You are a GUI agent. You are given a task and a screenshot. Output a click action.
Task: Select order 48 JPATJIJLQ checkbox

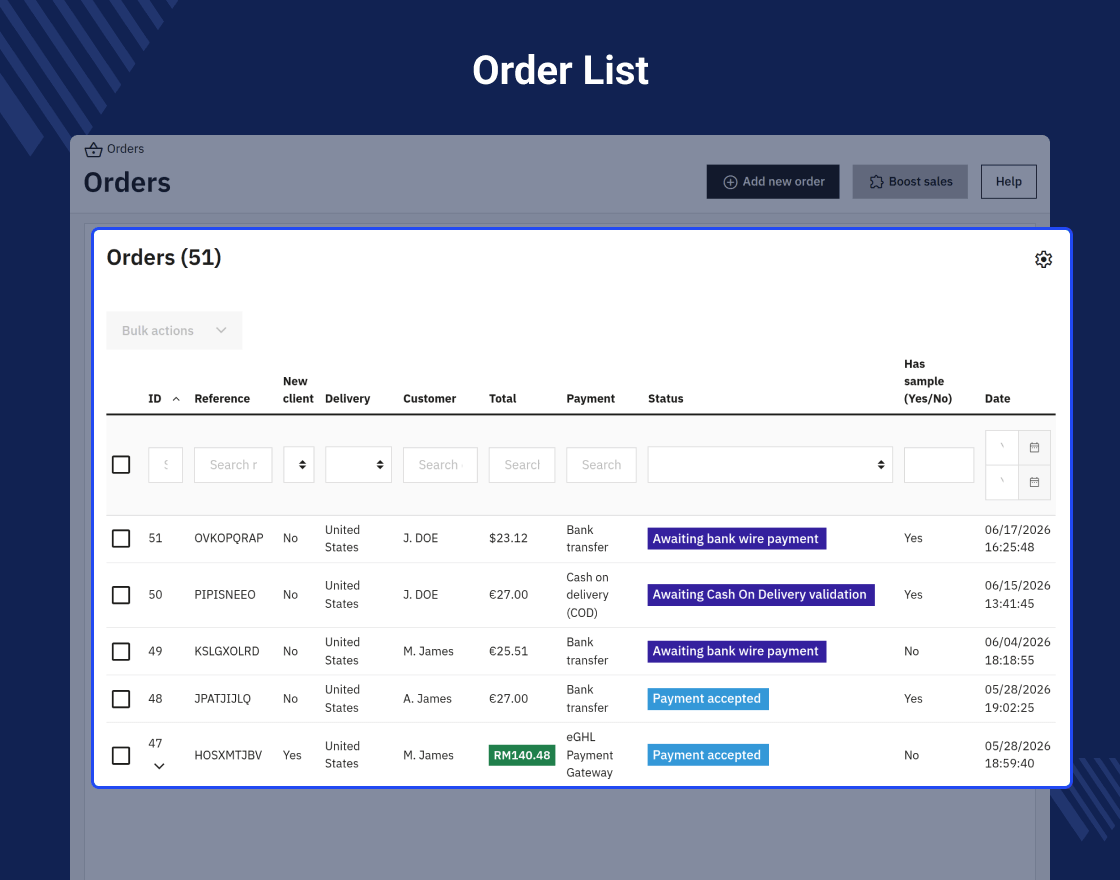(x=121, y=699)
